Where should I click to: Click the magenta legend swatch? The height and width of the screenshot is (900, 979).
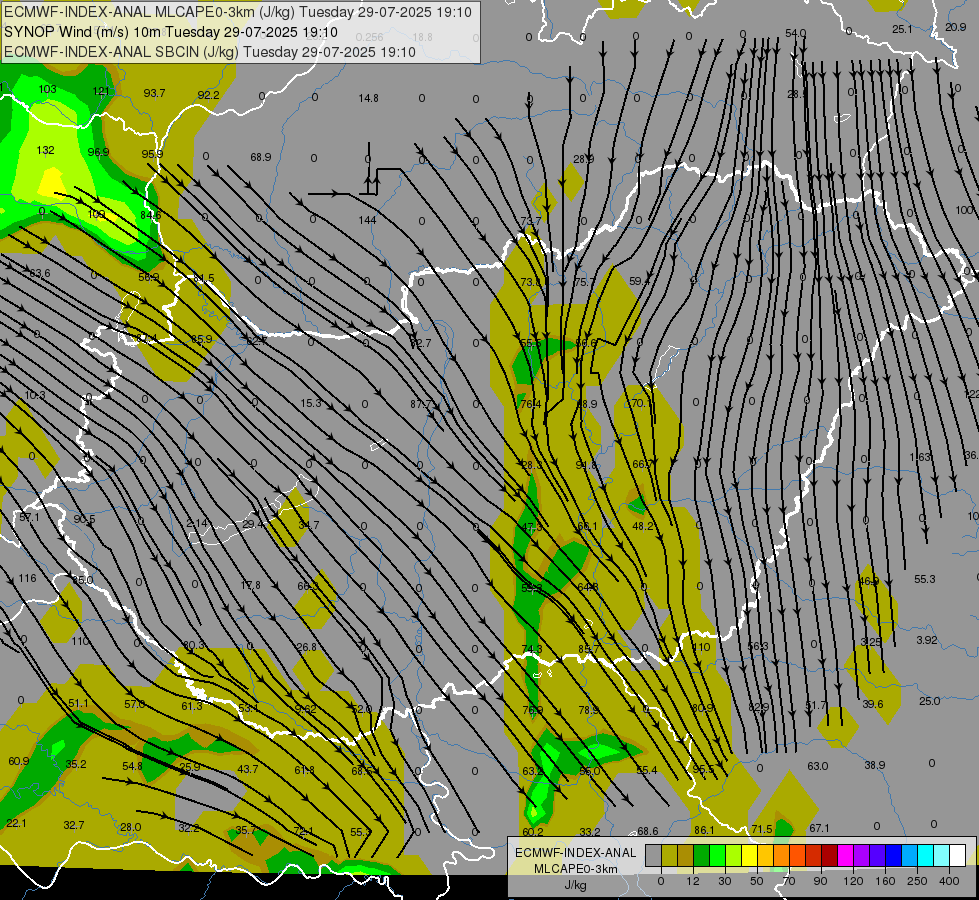pos(845,856)
